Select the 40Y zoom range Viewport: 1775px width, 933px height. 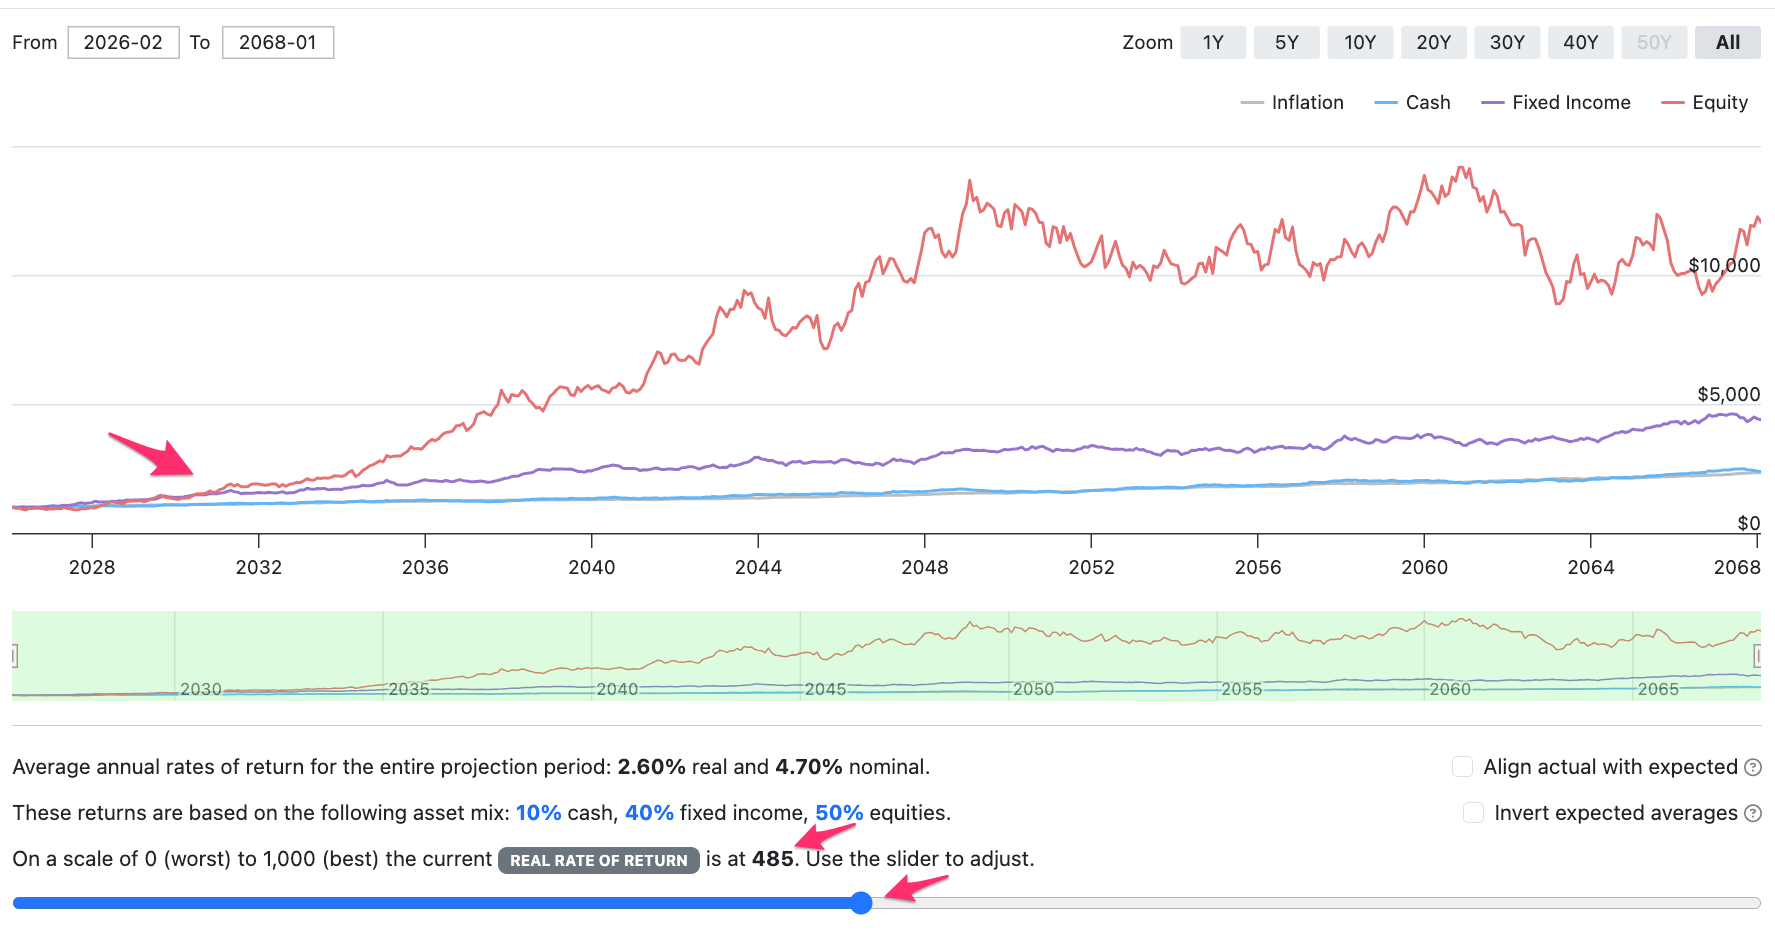click(1581, 42)
